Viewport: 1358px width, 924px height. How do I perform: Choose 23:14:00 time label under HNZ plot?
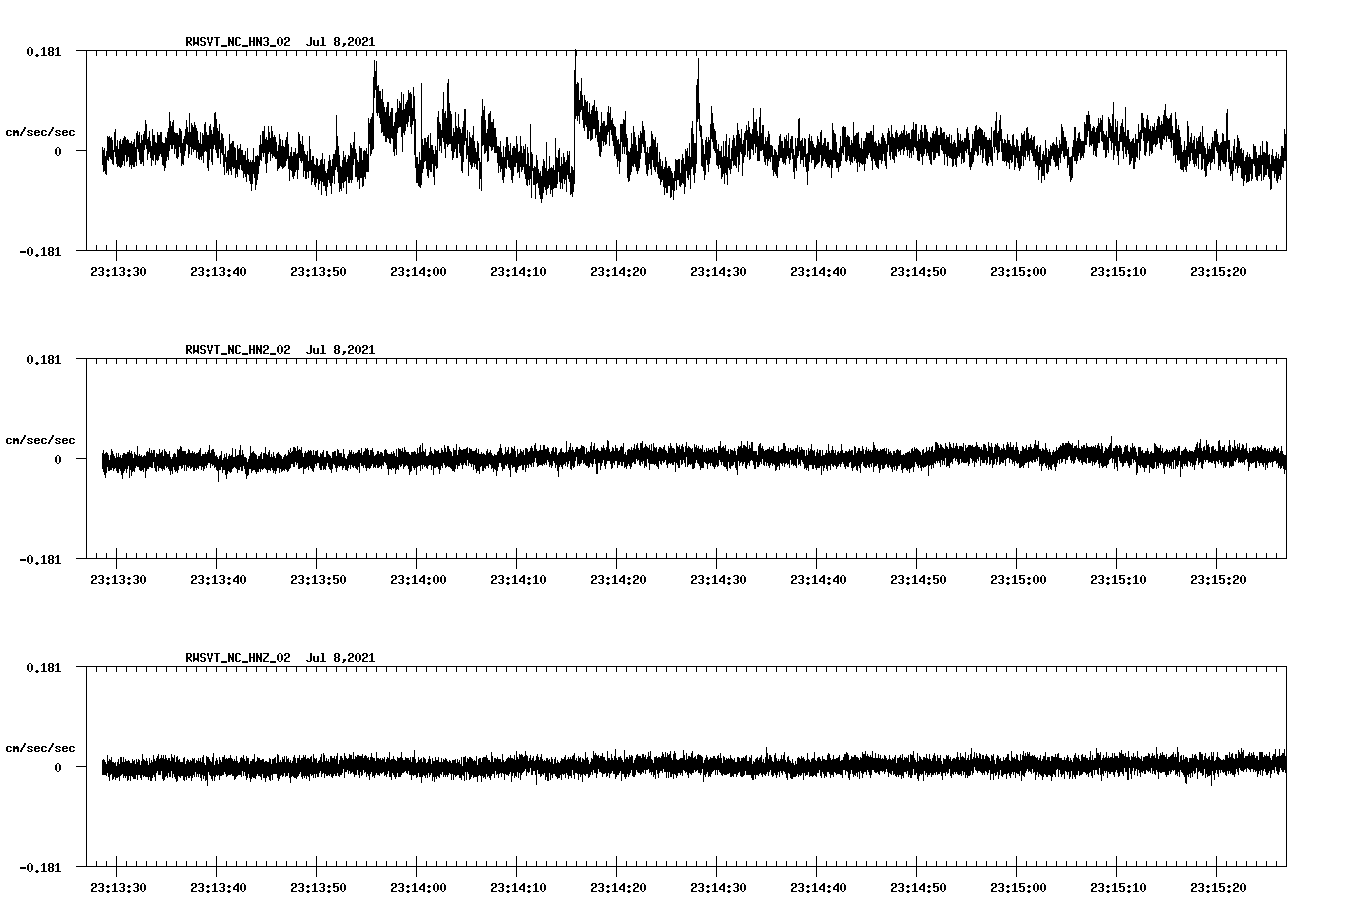(418, 888)
